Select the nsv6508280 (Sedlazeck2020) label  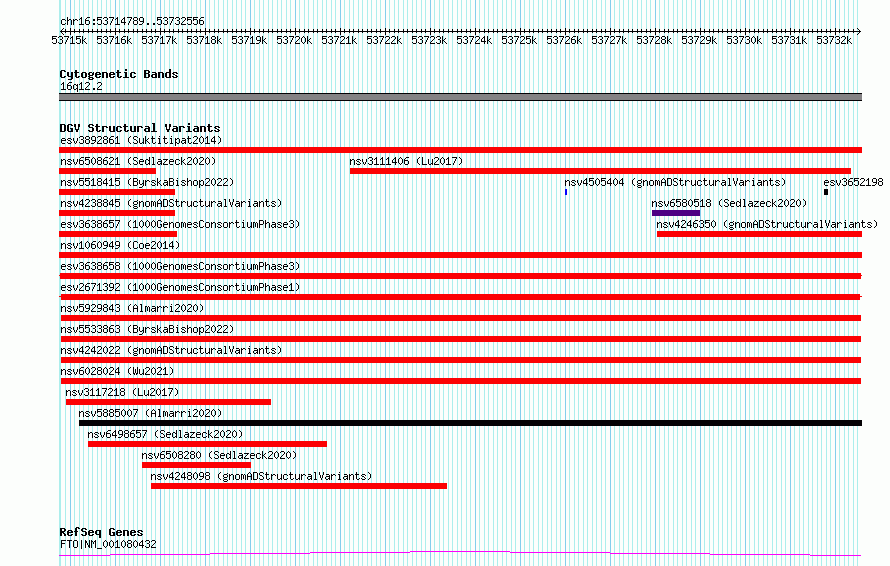pos(219,455)
